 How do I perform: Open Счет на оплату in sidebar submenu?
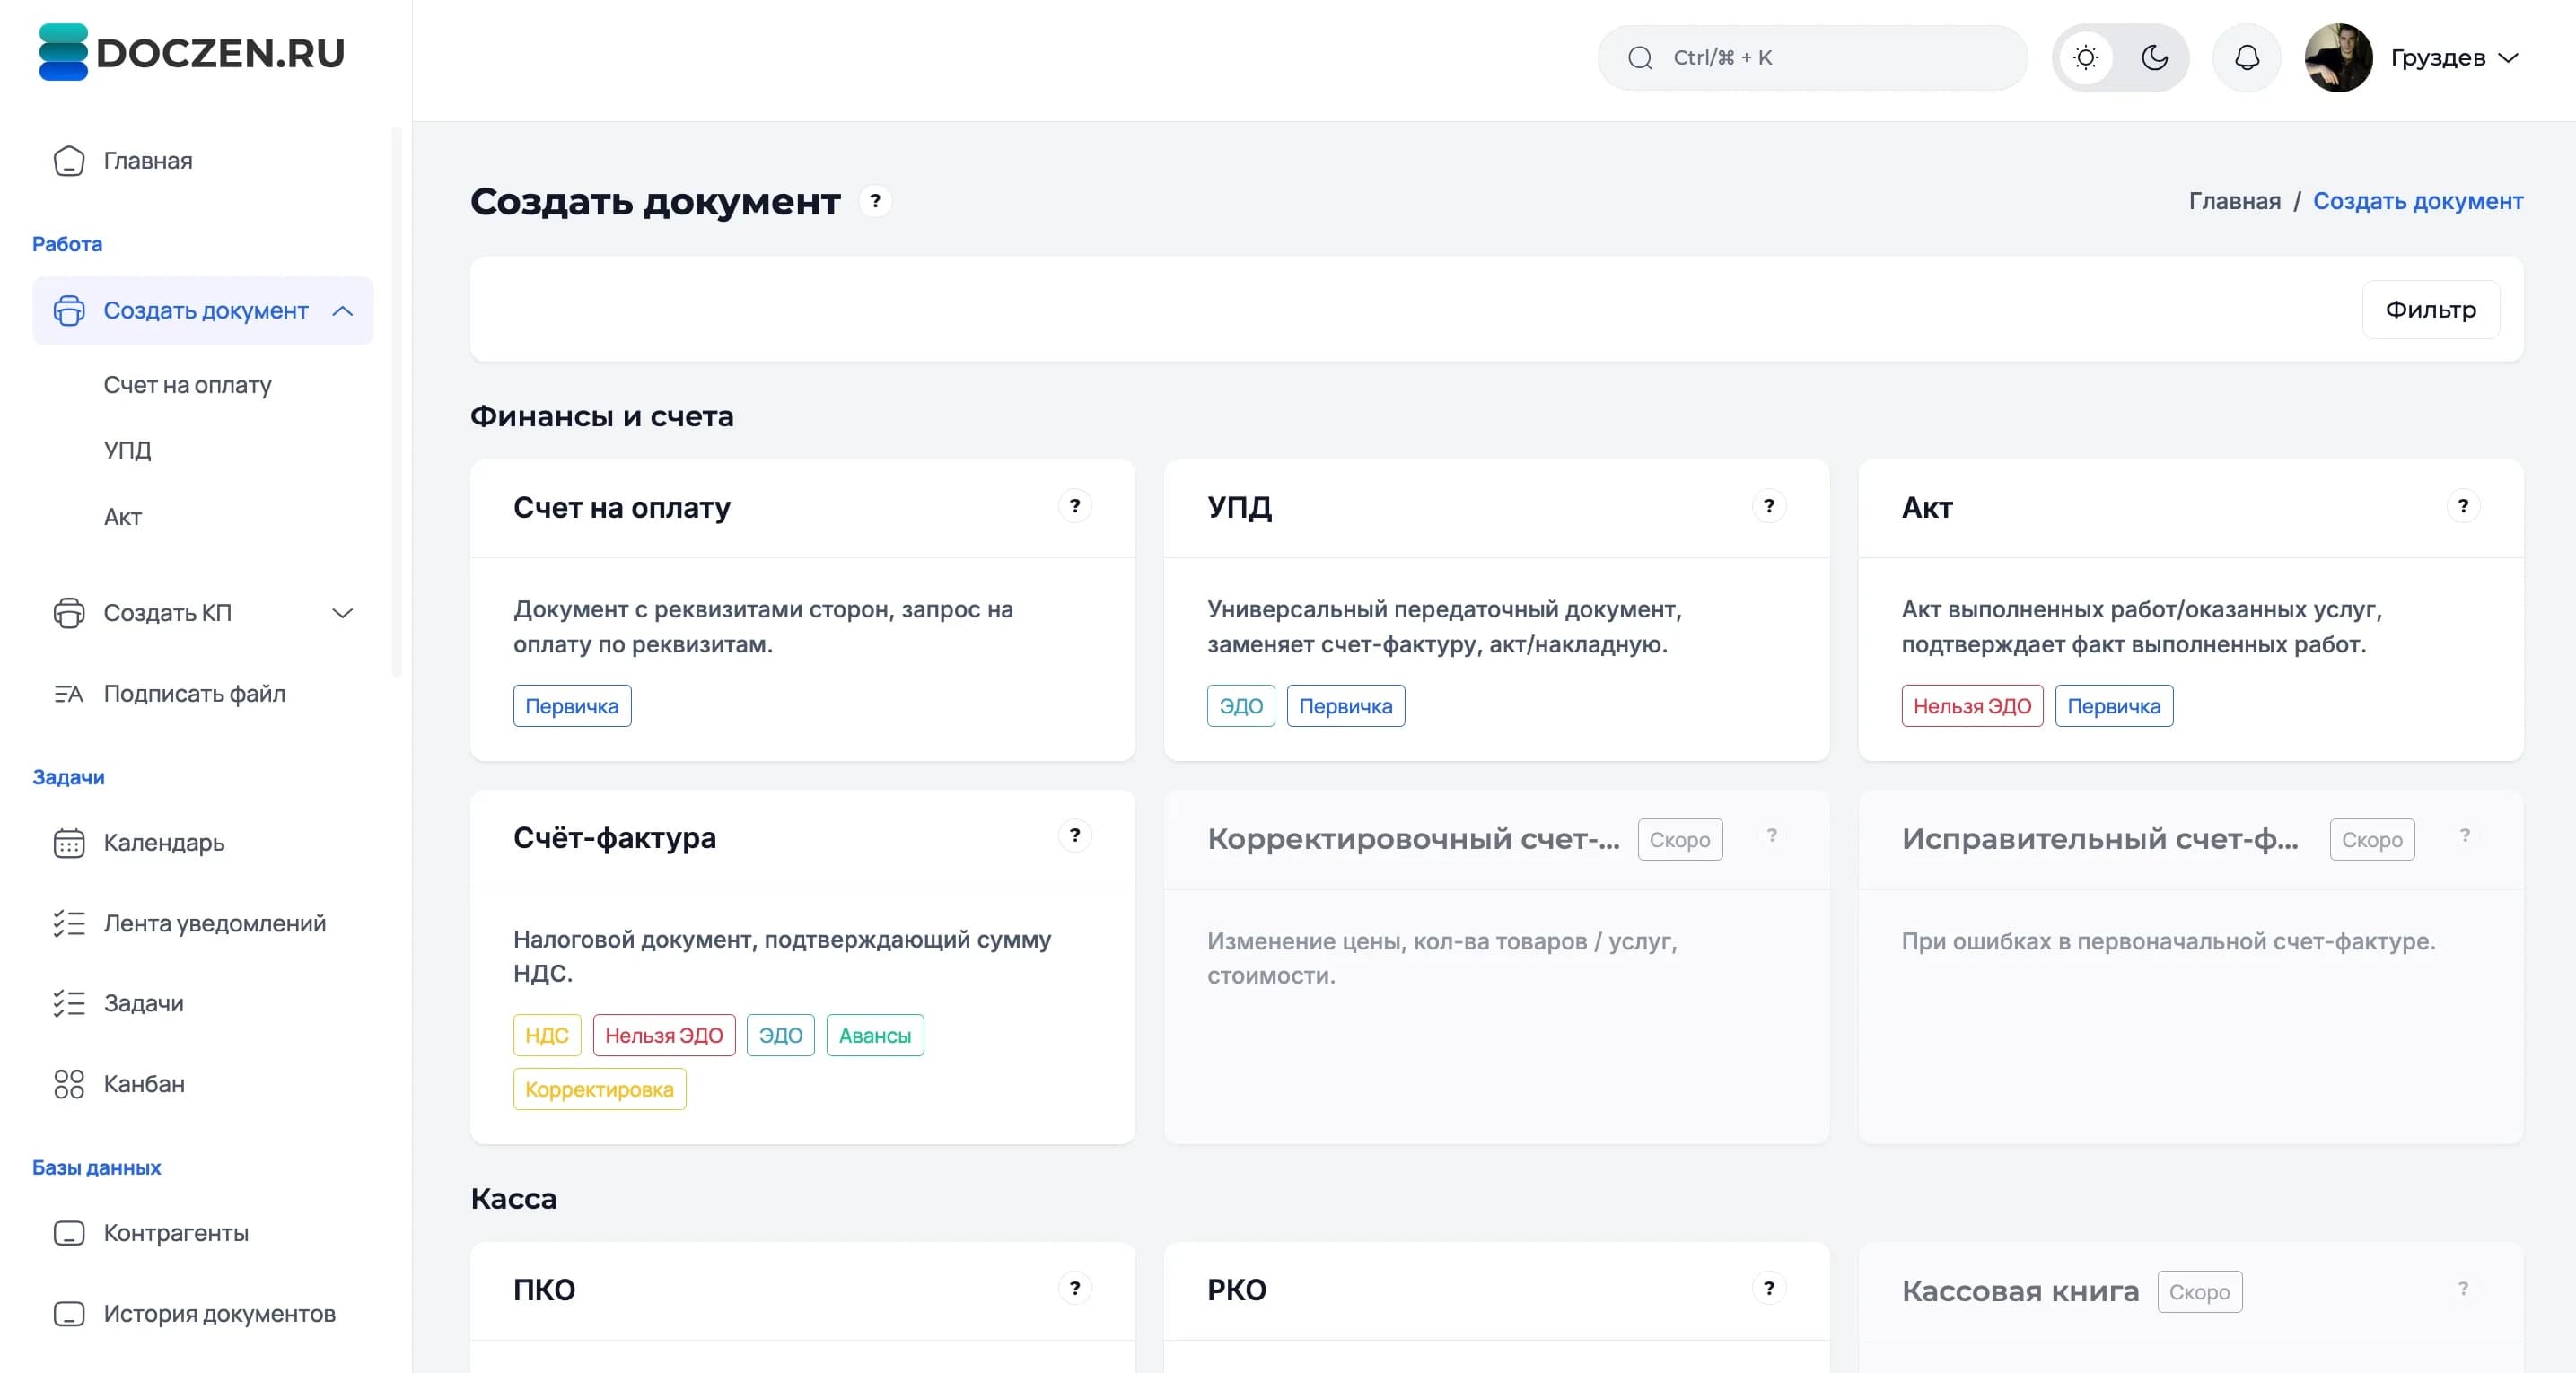point(188,385)
